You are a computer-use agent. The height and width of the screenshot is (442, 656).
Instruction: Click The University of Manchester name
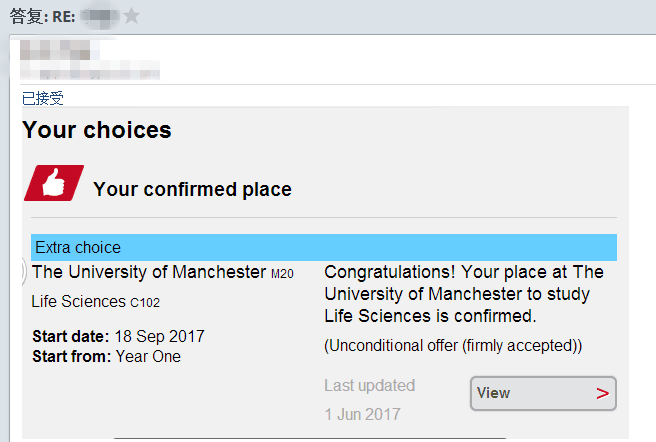pos(149,272)
